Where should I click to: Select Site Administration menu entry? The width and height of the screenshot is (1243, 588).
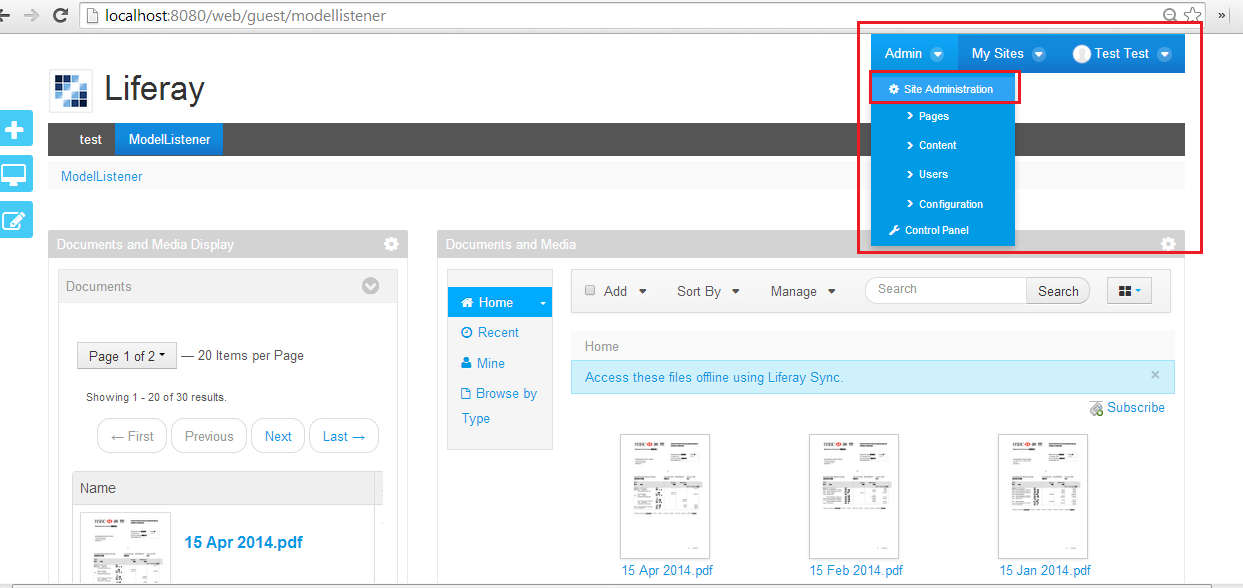[x=943, y=89]
